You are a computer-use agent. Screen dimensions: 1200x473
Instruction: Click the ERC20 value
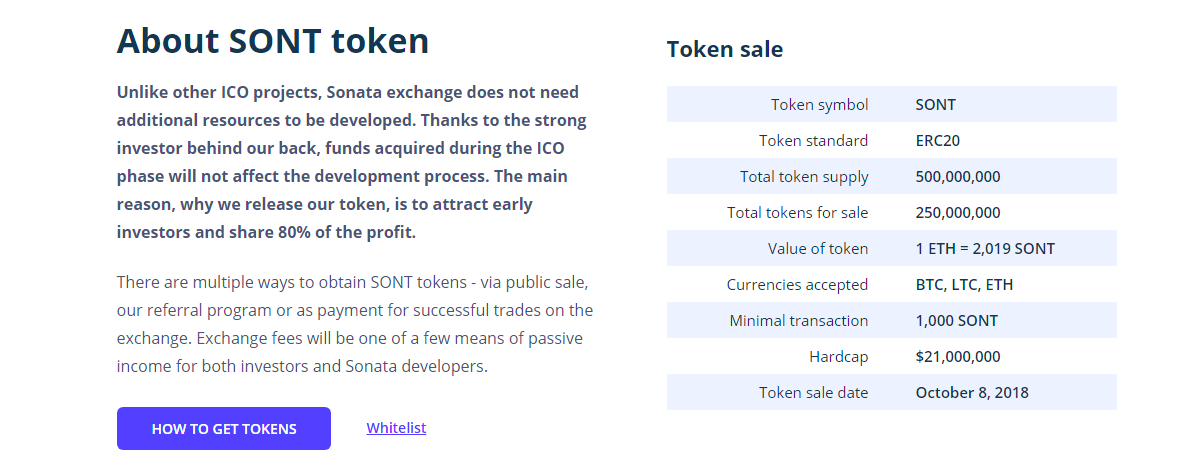point(937,141)
